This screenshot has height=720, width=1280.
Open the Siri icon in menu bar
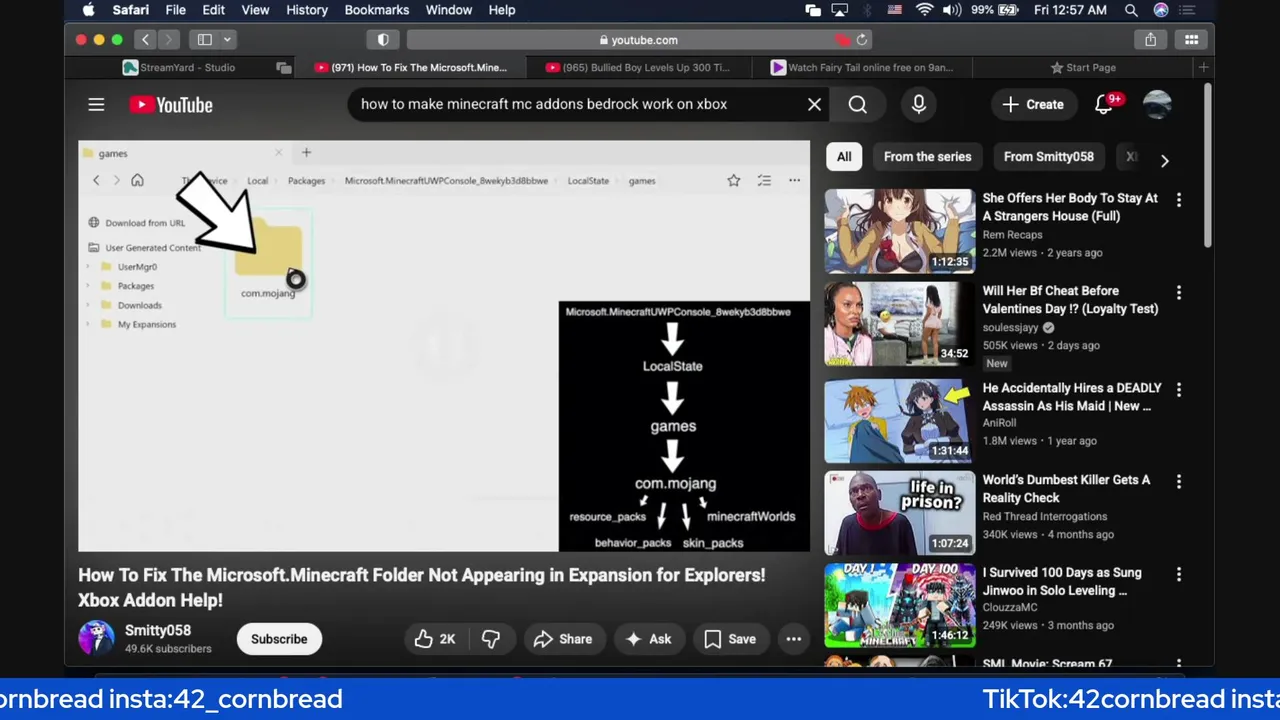click(x=1161, y=10)
